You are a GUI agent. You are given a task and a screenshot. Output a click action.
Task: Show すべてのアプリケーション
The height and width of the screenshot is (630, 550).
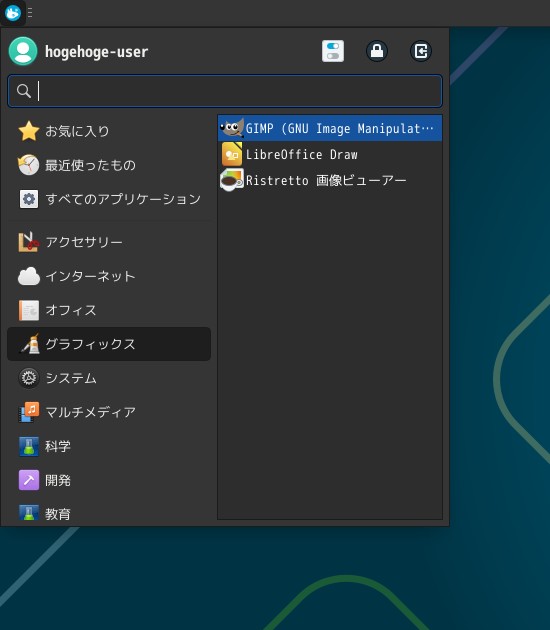pyautogui.click(x=109, y=199)
